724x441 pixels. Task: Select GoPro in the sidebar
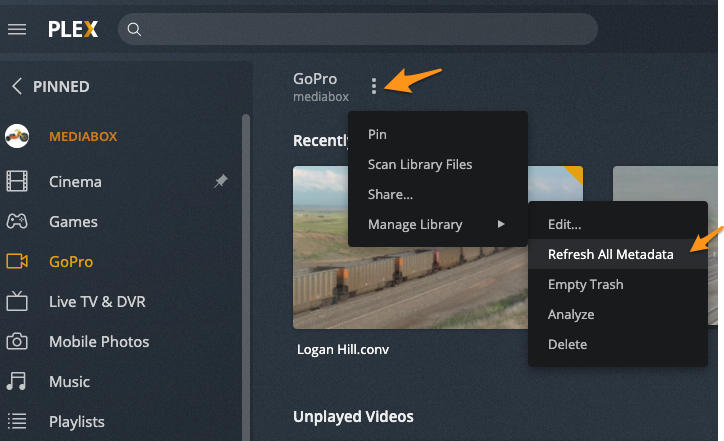click(71, 262)
